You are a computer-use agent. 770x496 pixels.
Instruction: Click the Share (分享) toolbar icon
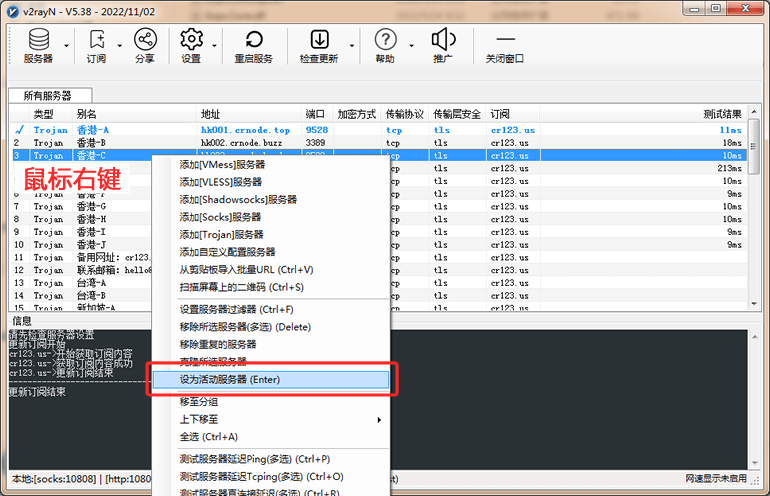[145, 46]
